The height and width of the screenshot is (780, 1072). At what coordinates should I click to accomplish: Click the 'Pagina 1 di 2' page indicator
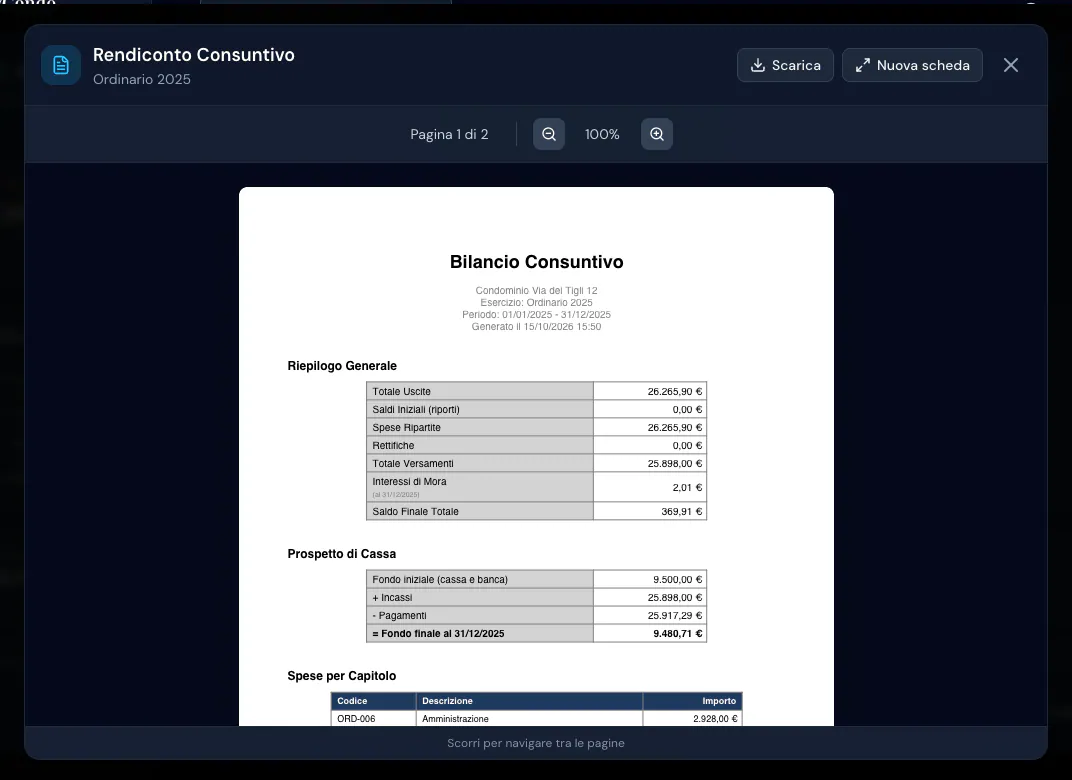[449, 135]
